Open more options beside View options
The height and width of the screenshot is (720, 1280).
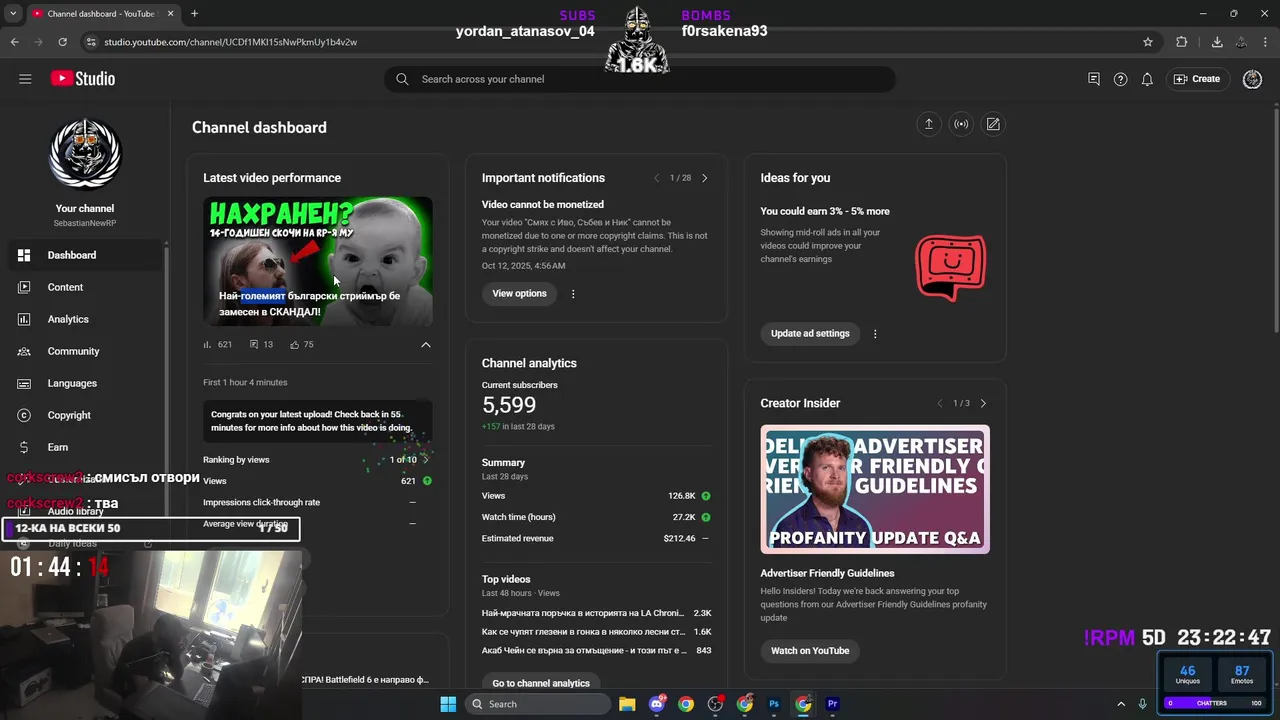573,294
